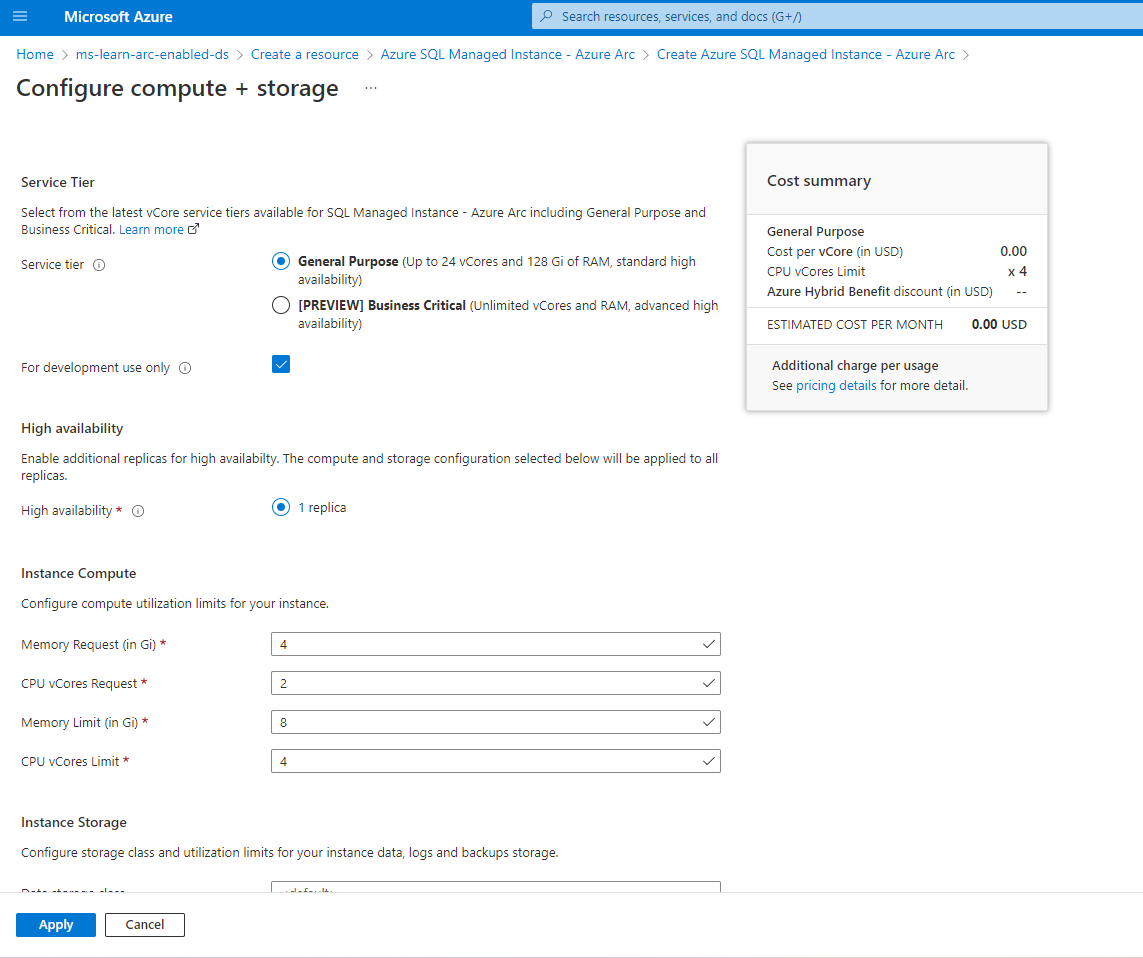Click the Additional charge per usage text
The image size is (1143, 958).
pos(855,366)
